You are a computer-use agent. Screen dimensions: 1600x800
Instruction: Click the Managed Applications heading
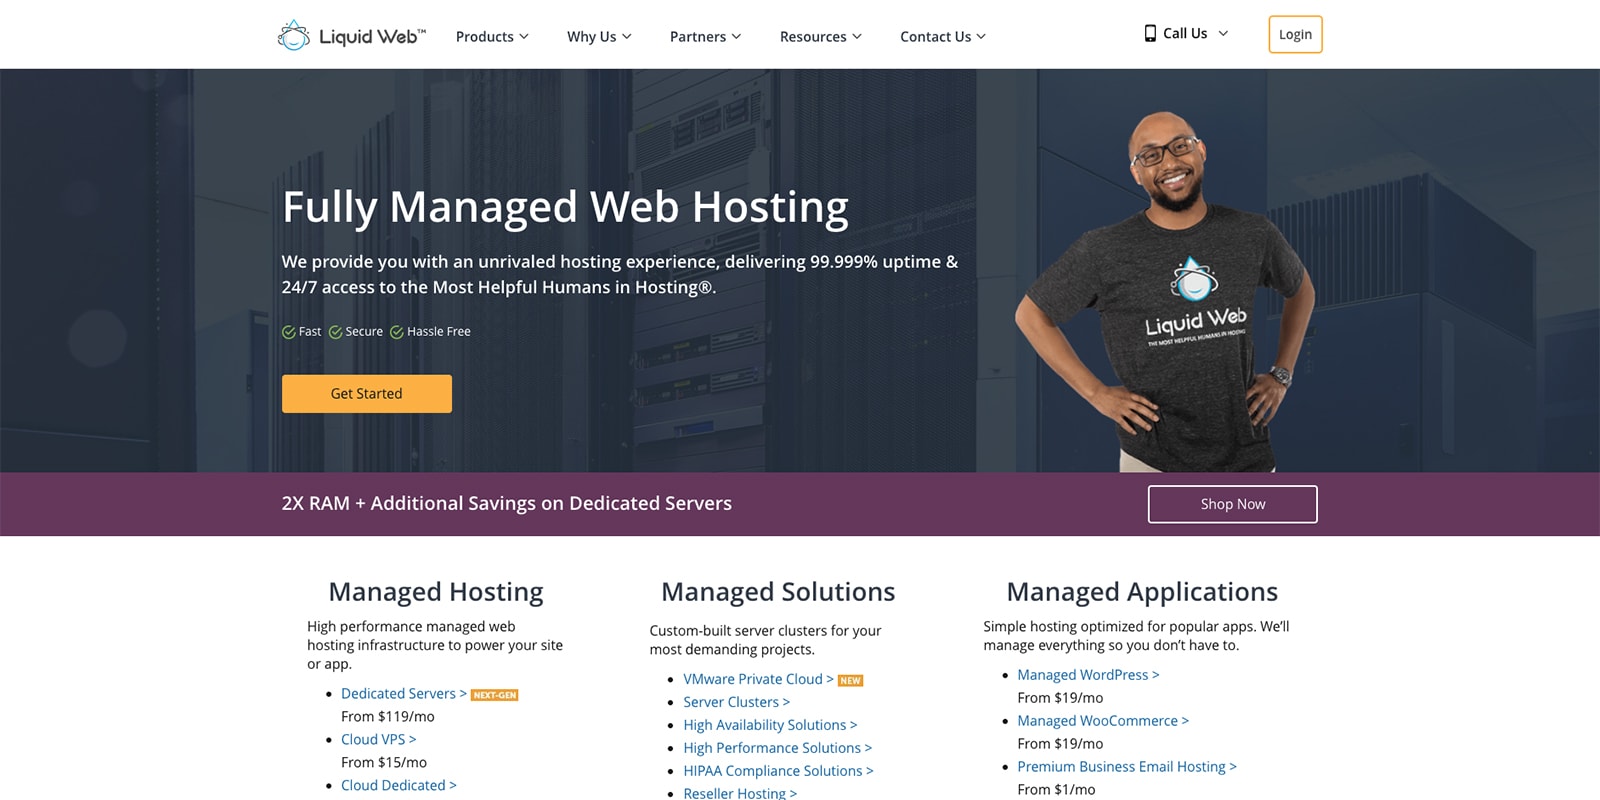tap(1142, 592)
